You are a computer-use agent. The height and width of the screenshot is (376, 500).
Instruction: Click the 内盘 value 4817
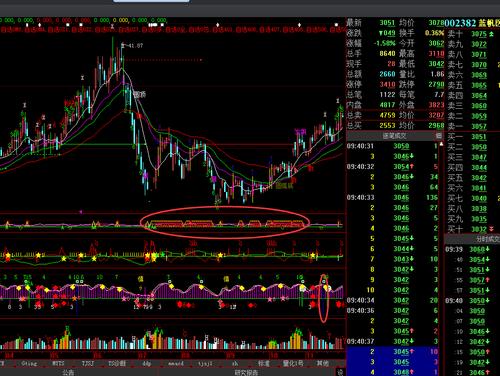click(x=387, y=105)
